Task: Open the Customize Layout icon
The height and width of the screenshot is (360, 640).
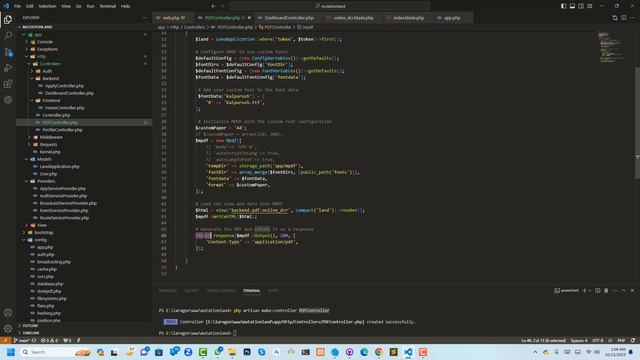Action: click(590, 6)
